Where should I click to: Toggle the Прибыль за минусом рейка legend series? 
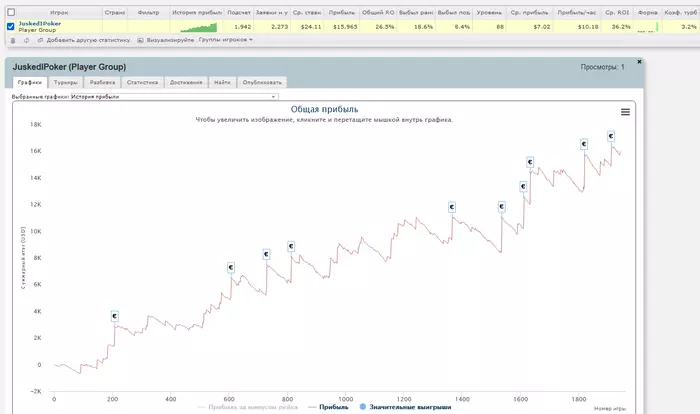coord(248,407)
